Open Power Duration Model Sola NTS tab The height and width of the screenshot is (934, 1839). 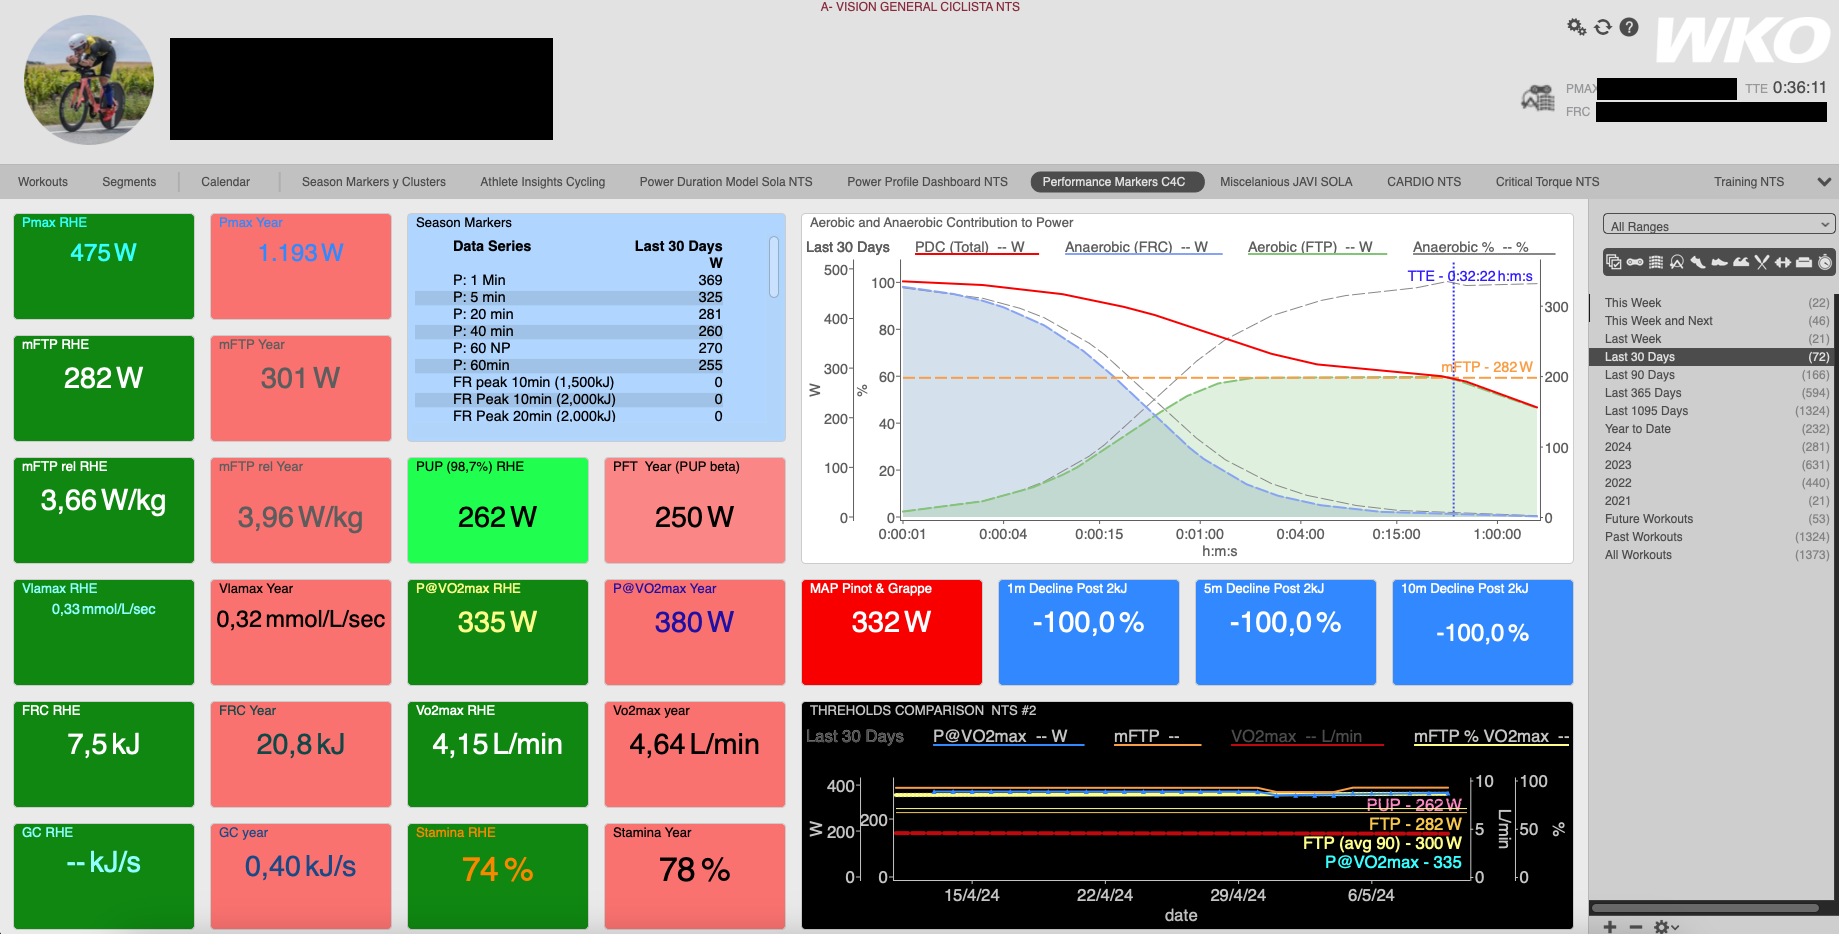(726, 182)
